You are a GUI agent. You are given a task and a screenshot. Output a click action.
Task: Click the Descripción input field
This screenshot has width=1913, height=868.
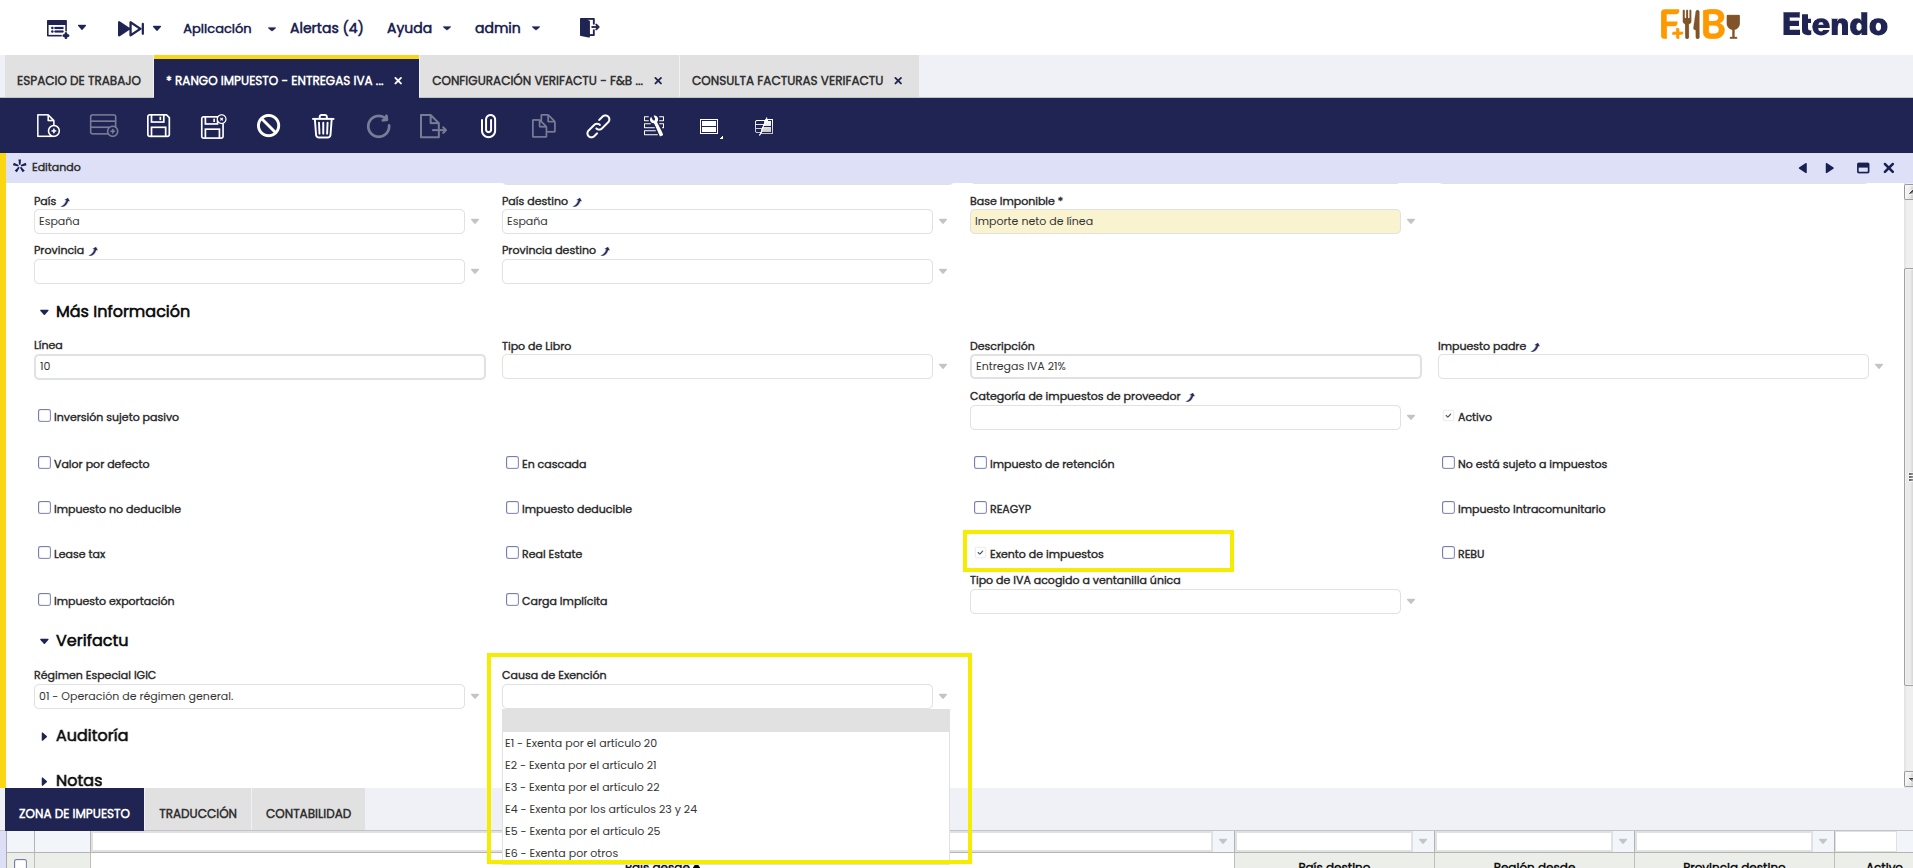(x=1194, y=367)
